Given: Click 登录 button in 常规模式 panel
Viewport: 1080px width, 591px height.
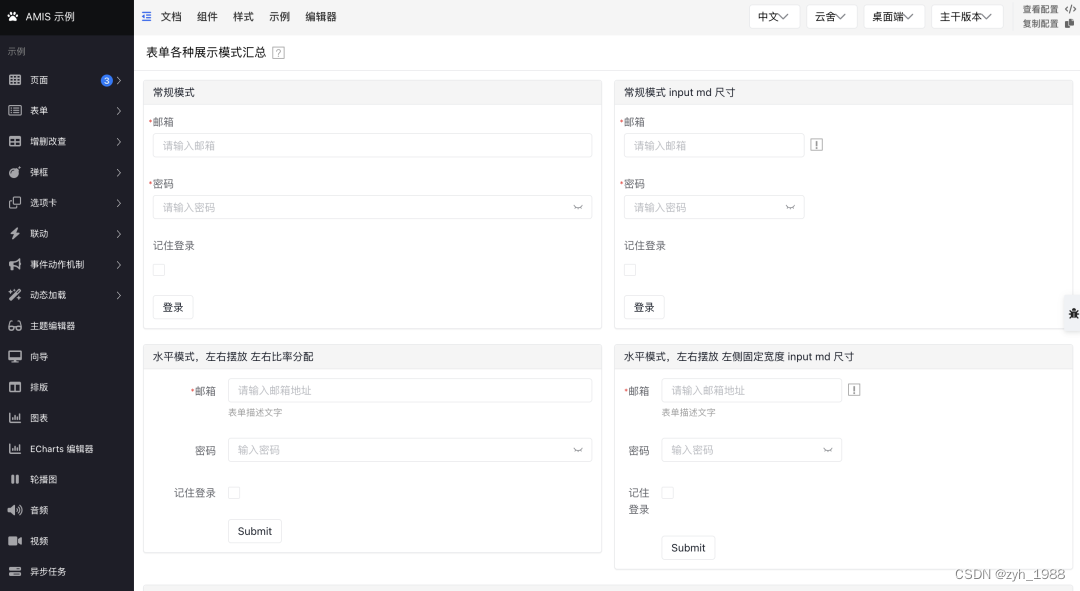Looking at the screenshot, I should tap(173, 307).
